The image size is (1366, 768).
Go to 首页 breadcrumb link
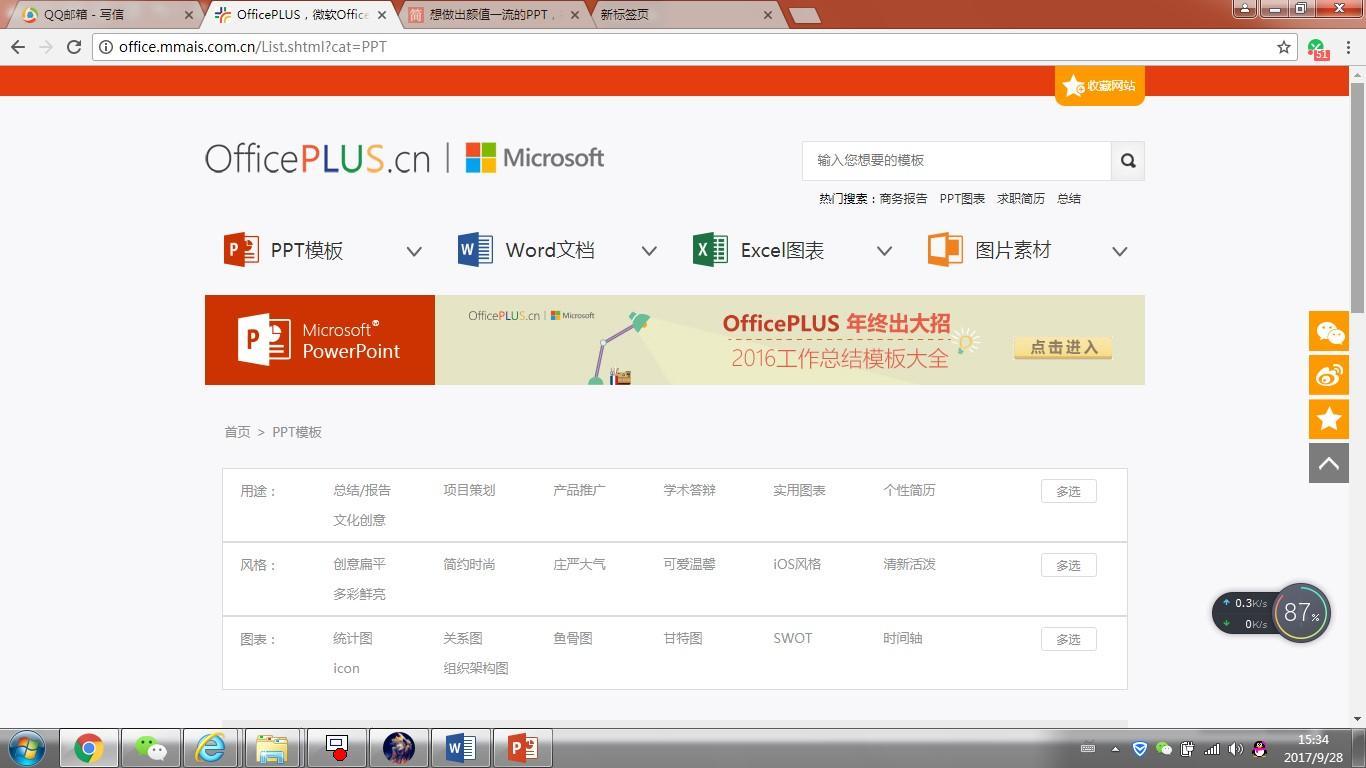click(x=237, y=432)
